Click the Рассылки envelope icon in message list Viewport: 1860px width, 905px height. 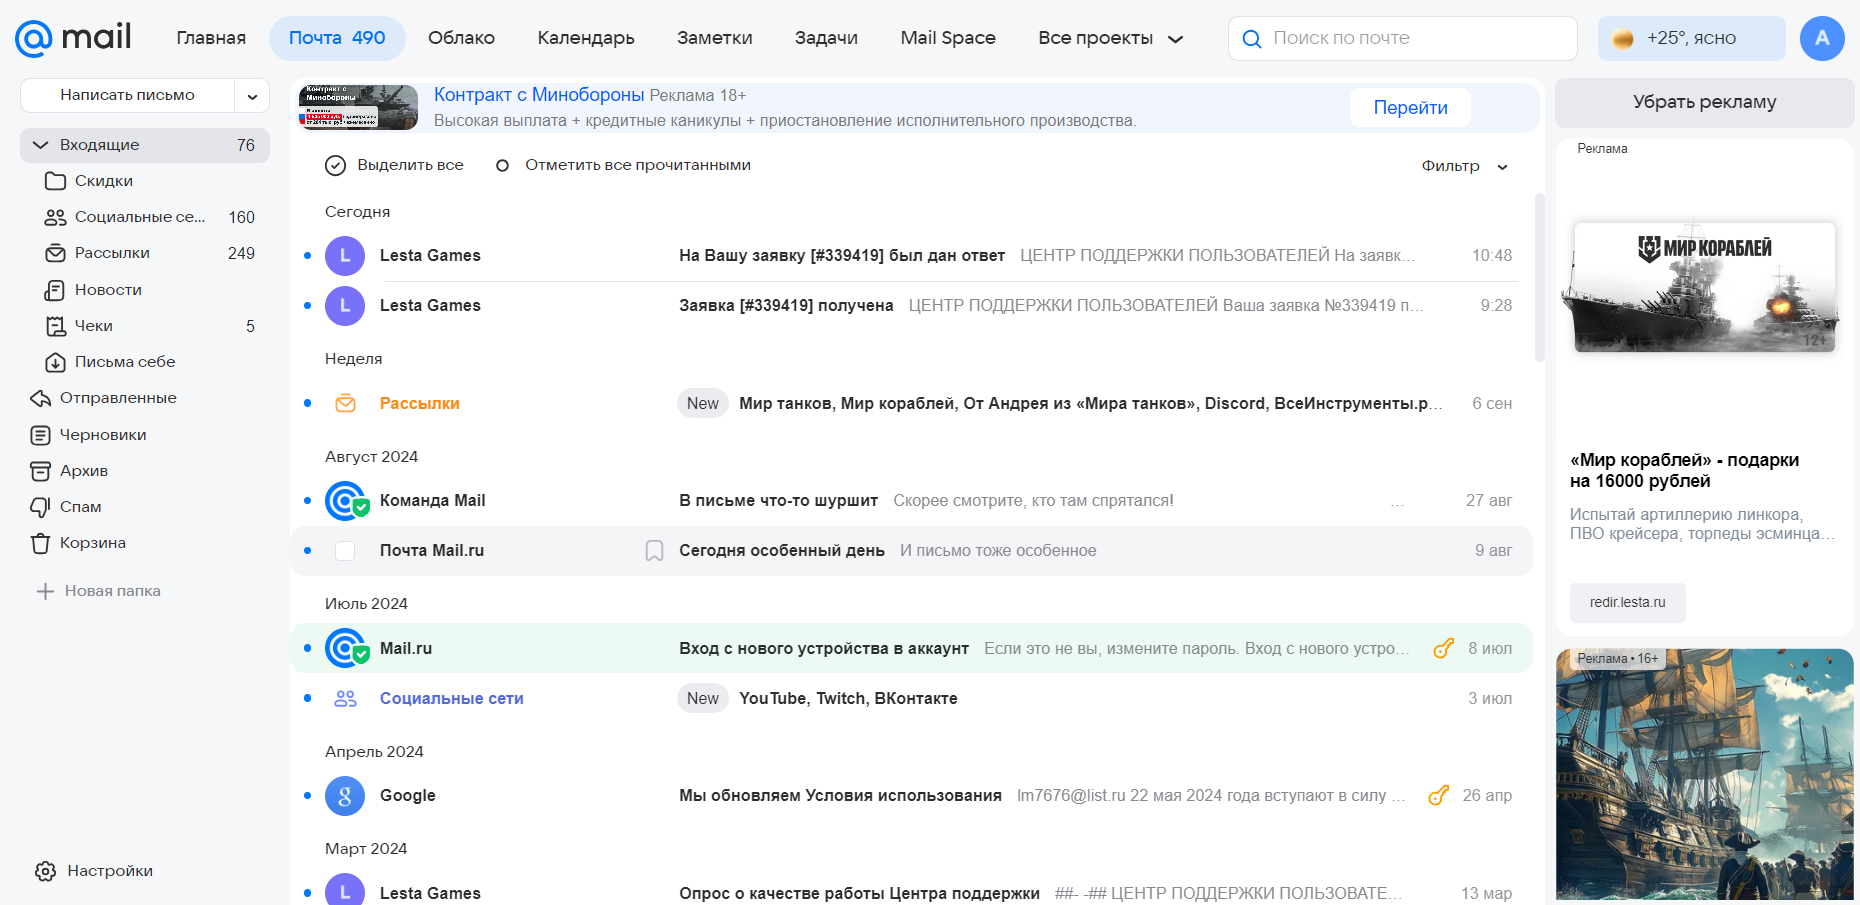click(x=345, y=404)
